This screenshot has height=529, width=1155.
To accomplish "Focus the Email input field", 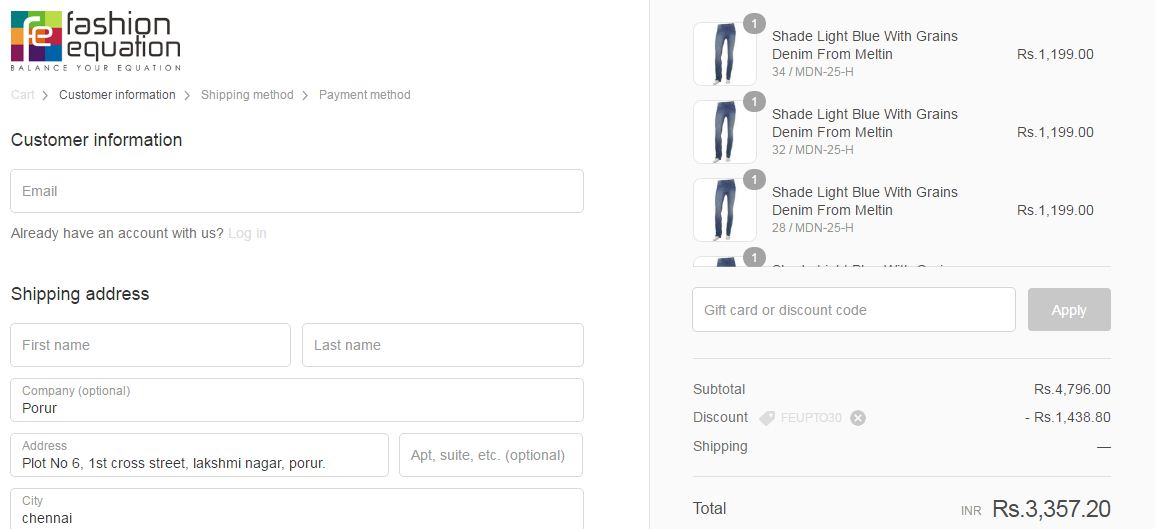I will click(x=297, y=191).
